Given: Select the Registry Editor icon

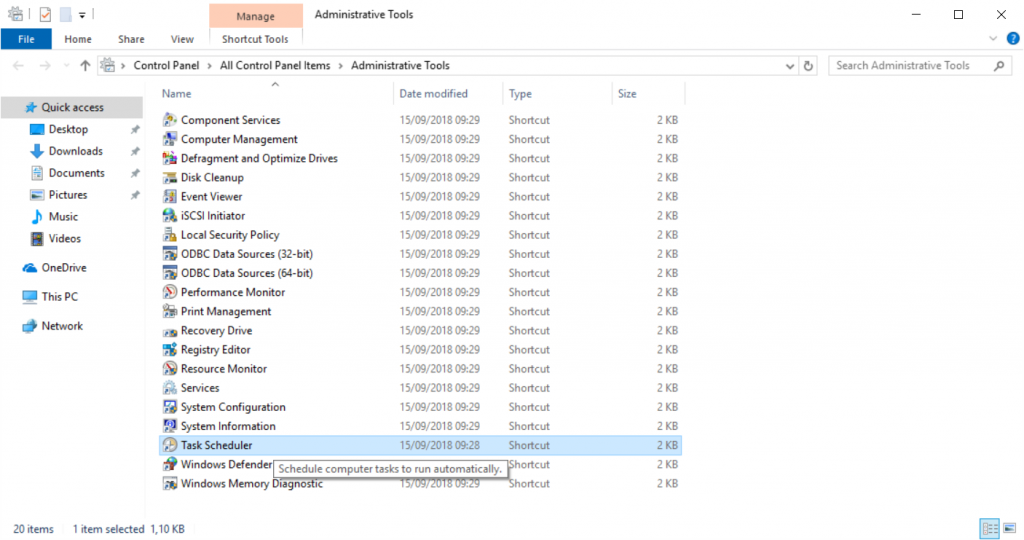Looking at the screenshot, I should (170, 349).
